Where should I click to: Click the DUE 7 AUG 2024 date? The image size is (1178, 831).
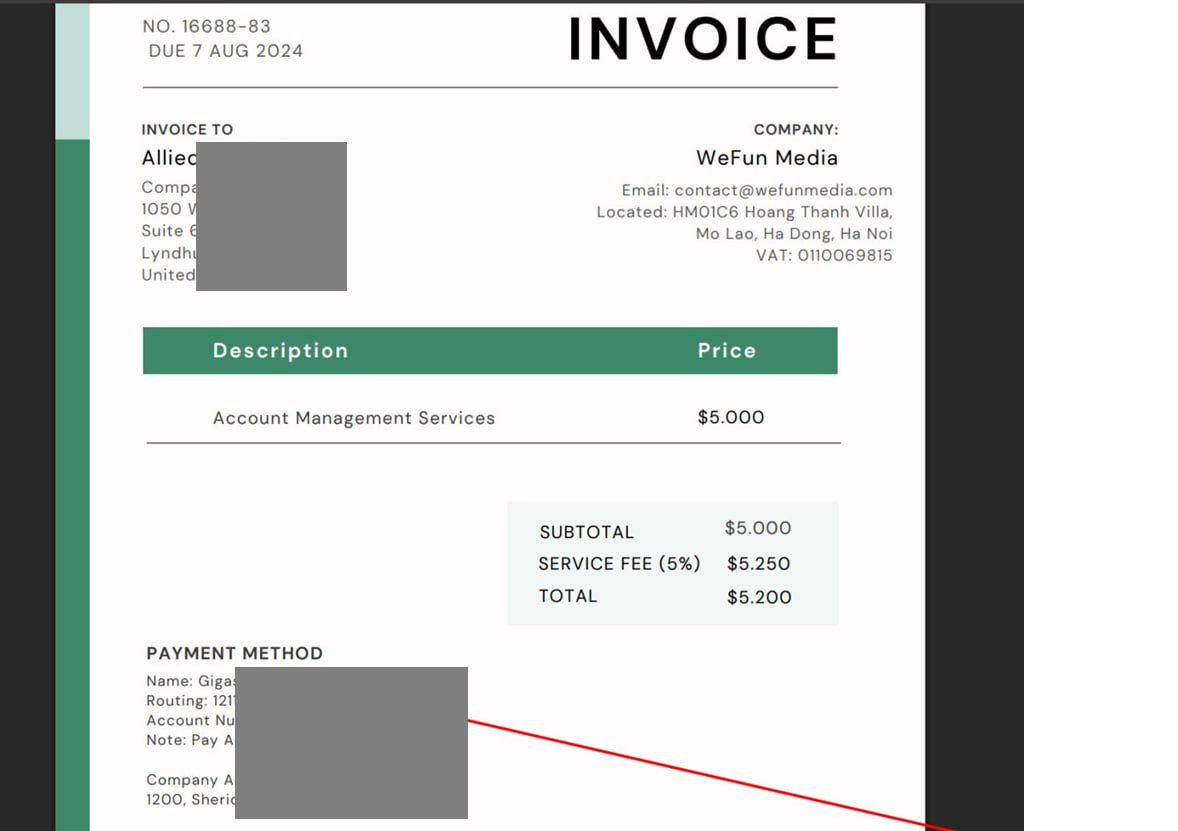(x=225, y=51)
